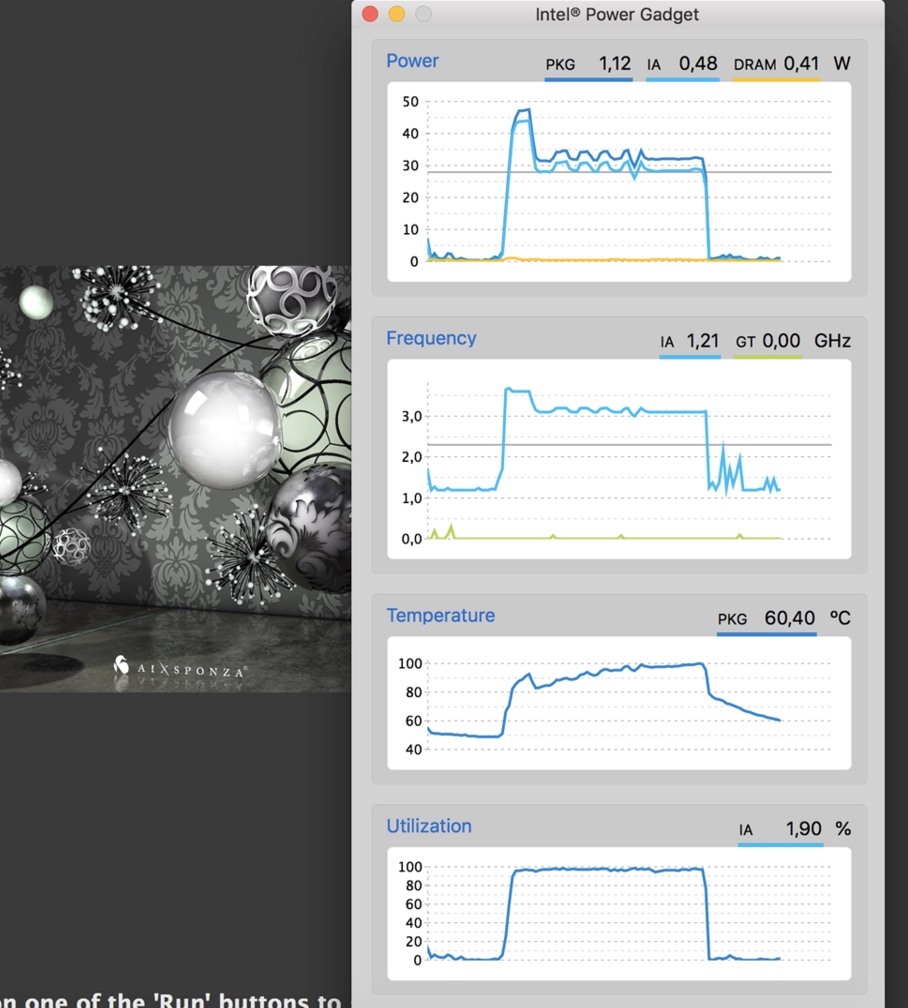The height and width of the screenshot is (1008, 908).
Task: Click the 3,0 axis label in Frequency graph
Action: pos(412,417)
